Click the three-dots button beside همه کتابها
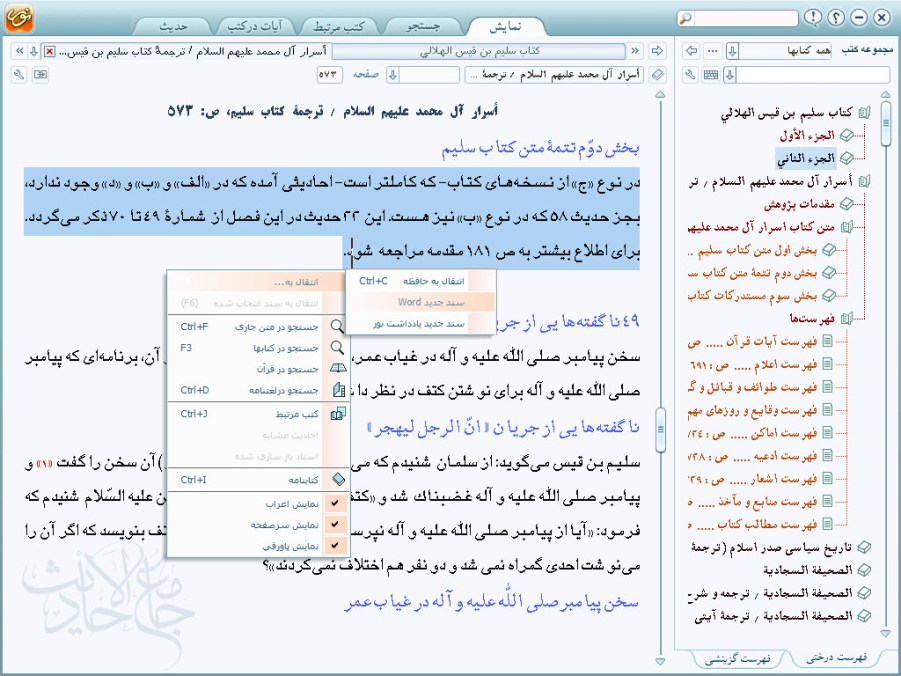The width and height of the screenshot is (901, 676). [x=713, y=51]
